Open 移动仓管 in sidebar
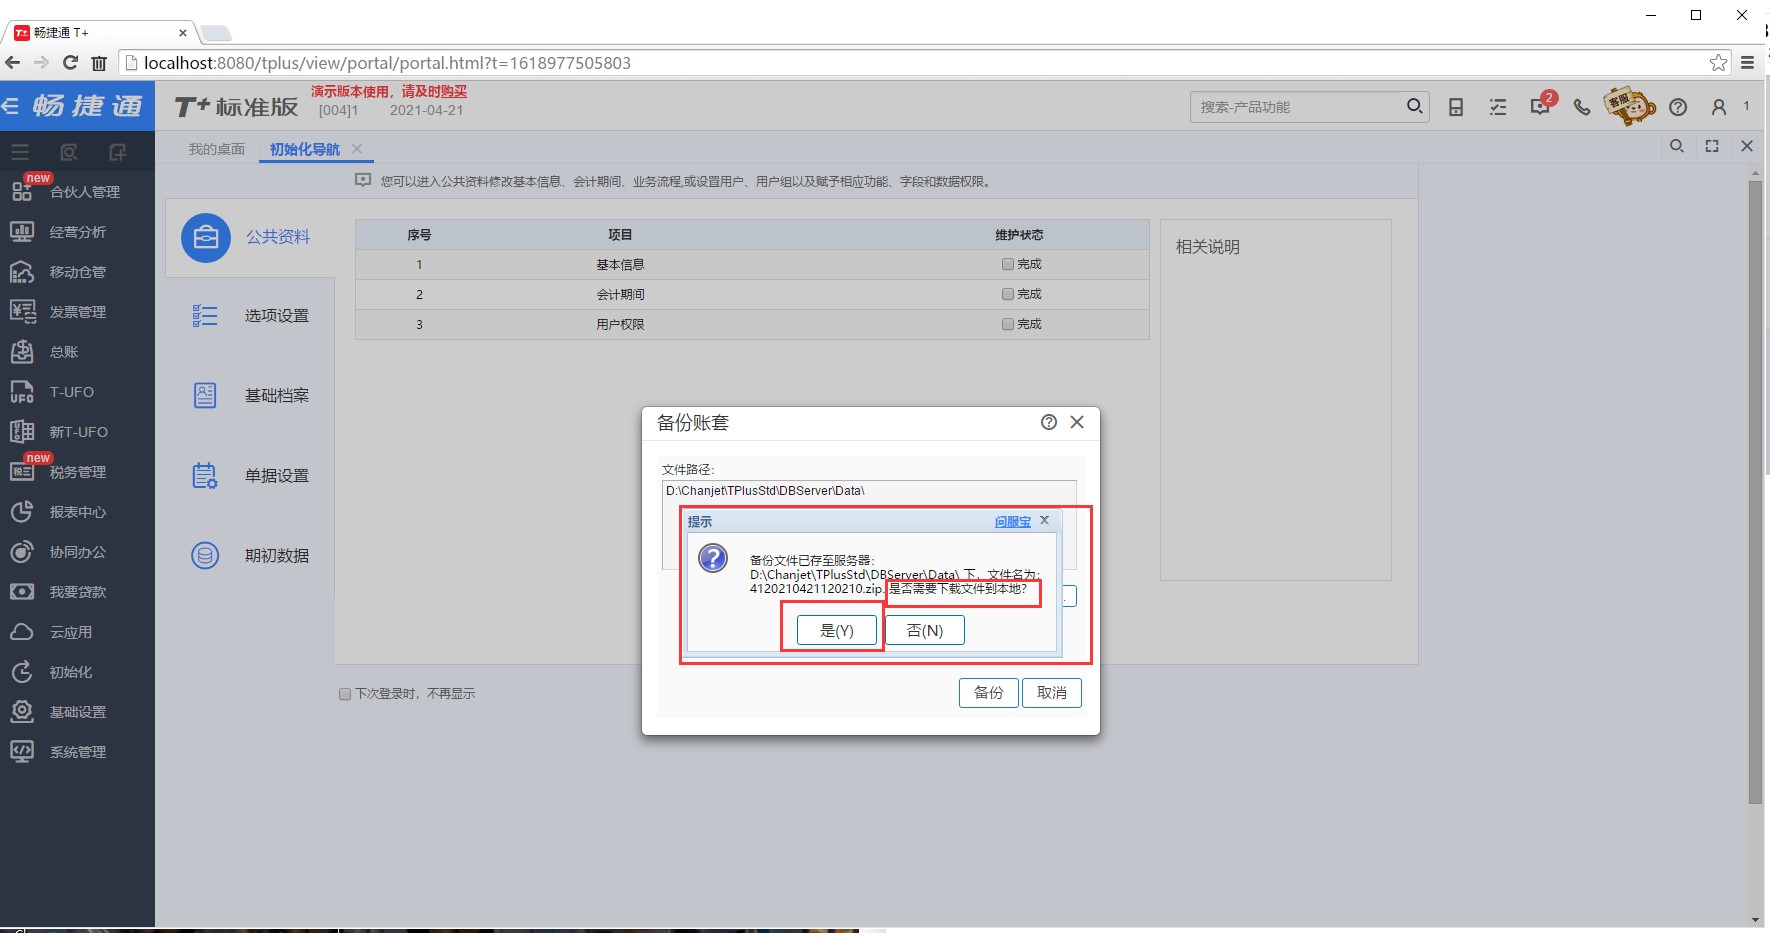Viewport: 1770px width, 933px height. pos(77,272)
